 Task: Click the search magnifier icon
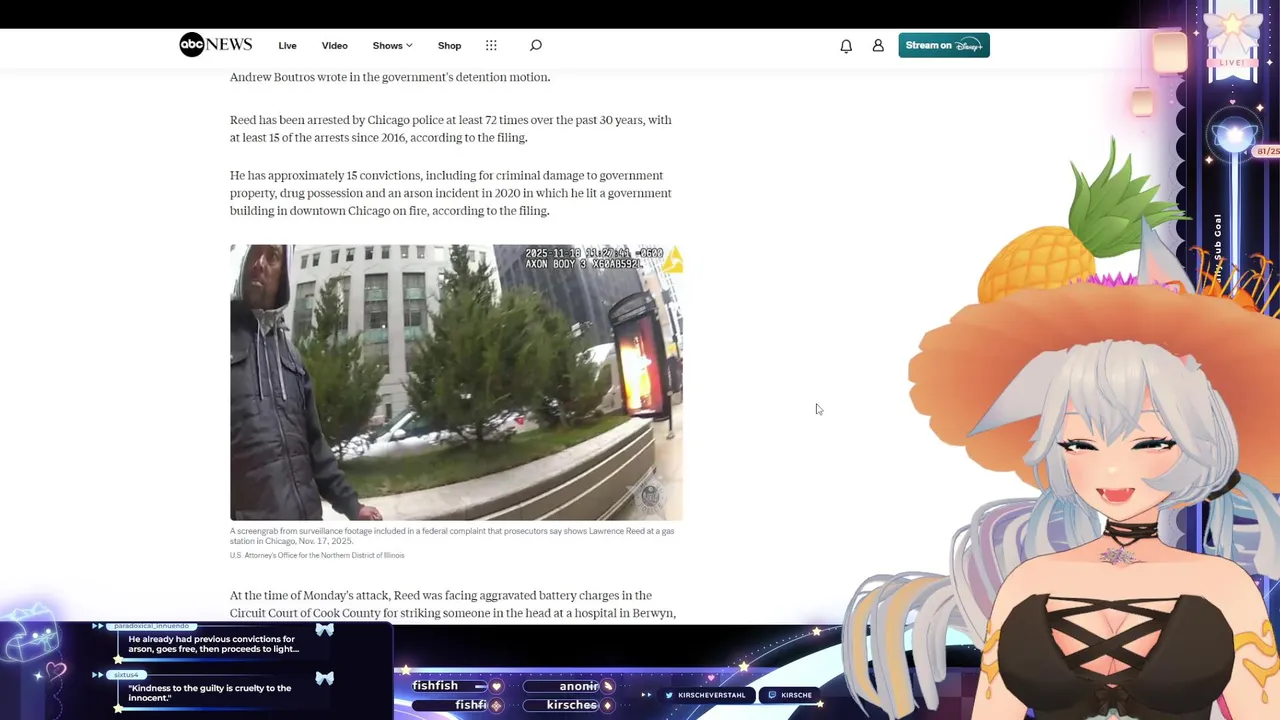coord(536,45)
